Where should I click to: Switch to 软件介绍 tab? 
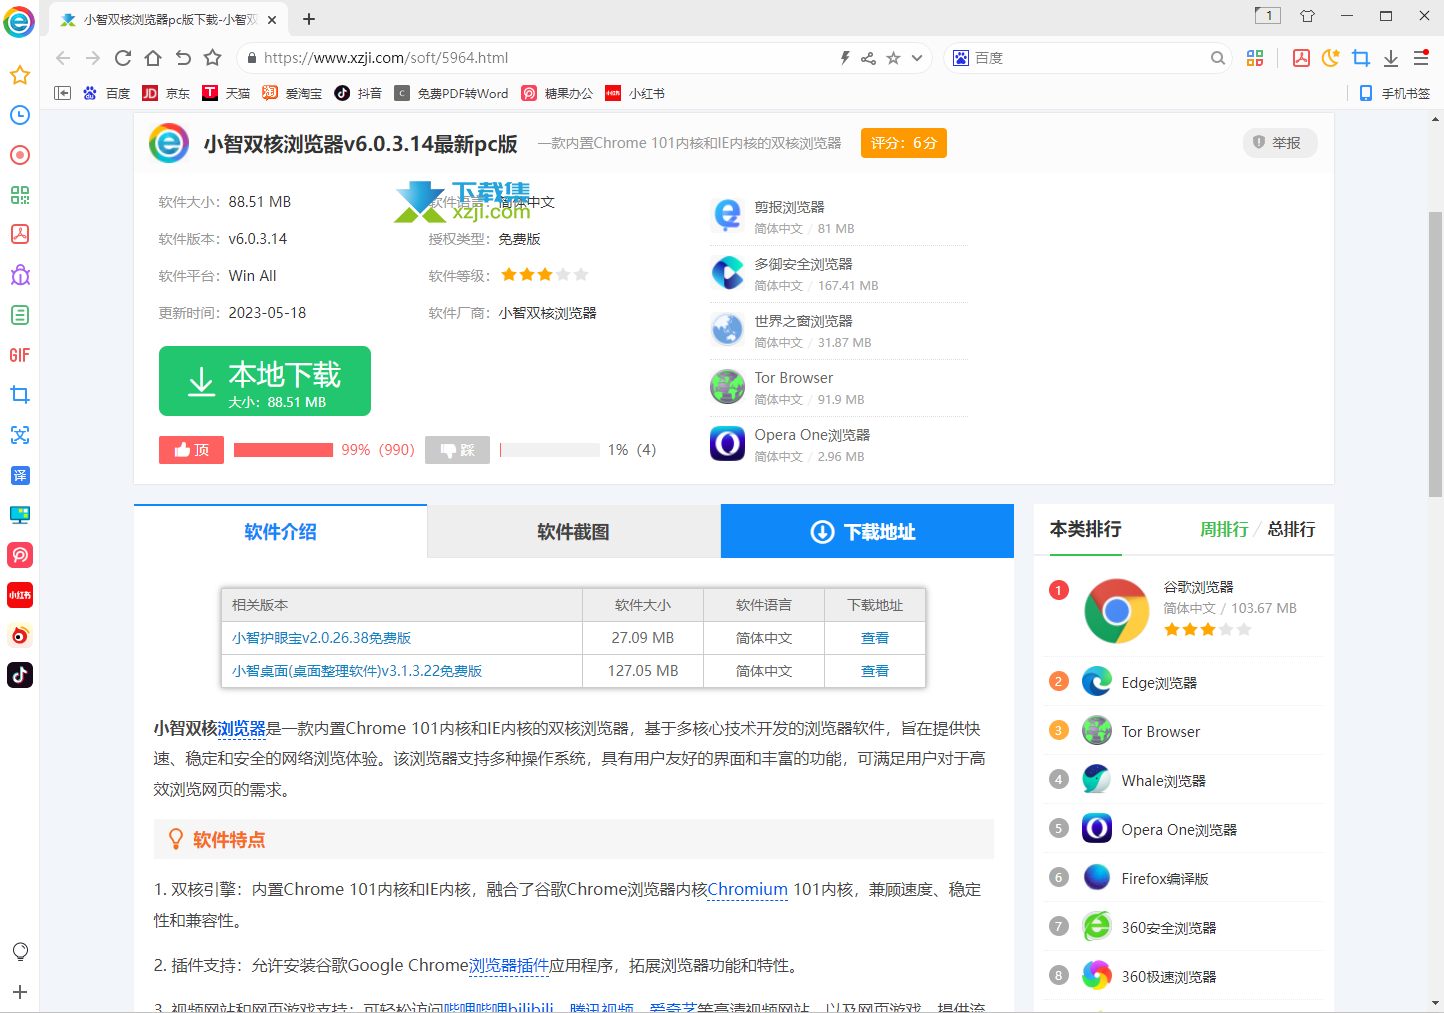[x=280, y=531]
